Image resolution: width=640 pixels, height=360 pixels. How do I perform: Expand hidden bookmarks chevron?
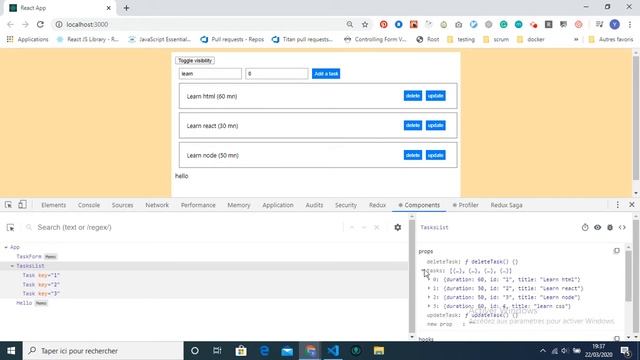(x=576, y=40)
